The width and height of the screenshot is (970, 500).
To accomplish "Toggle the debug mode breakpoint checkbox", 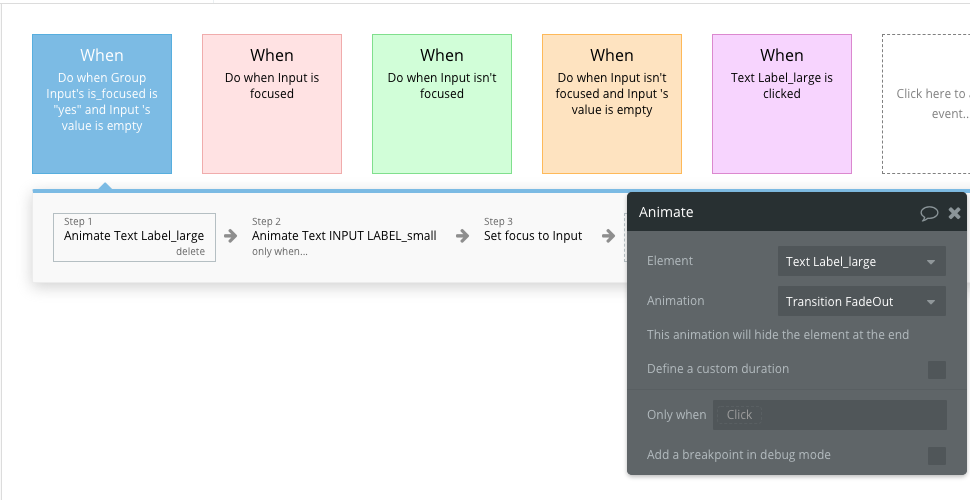I will pyautogui.click(x=936, y=456).
